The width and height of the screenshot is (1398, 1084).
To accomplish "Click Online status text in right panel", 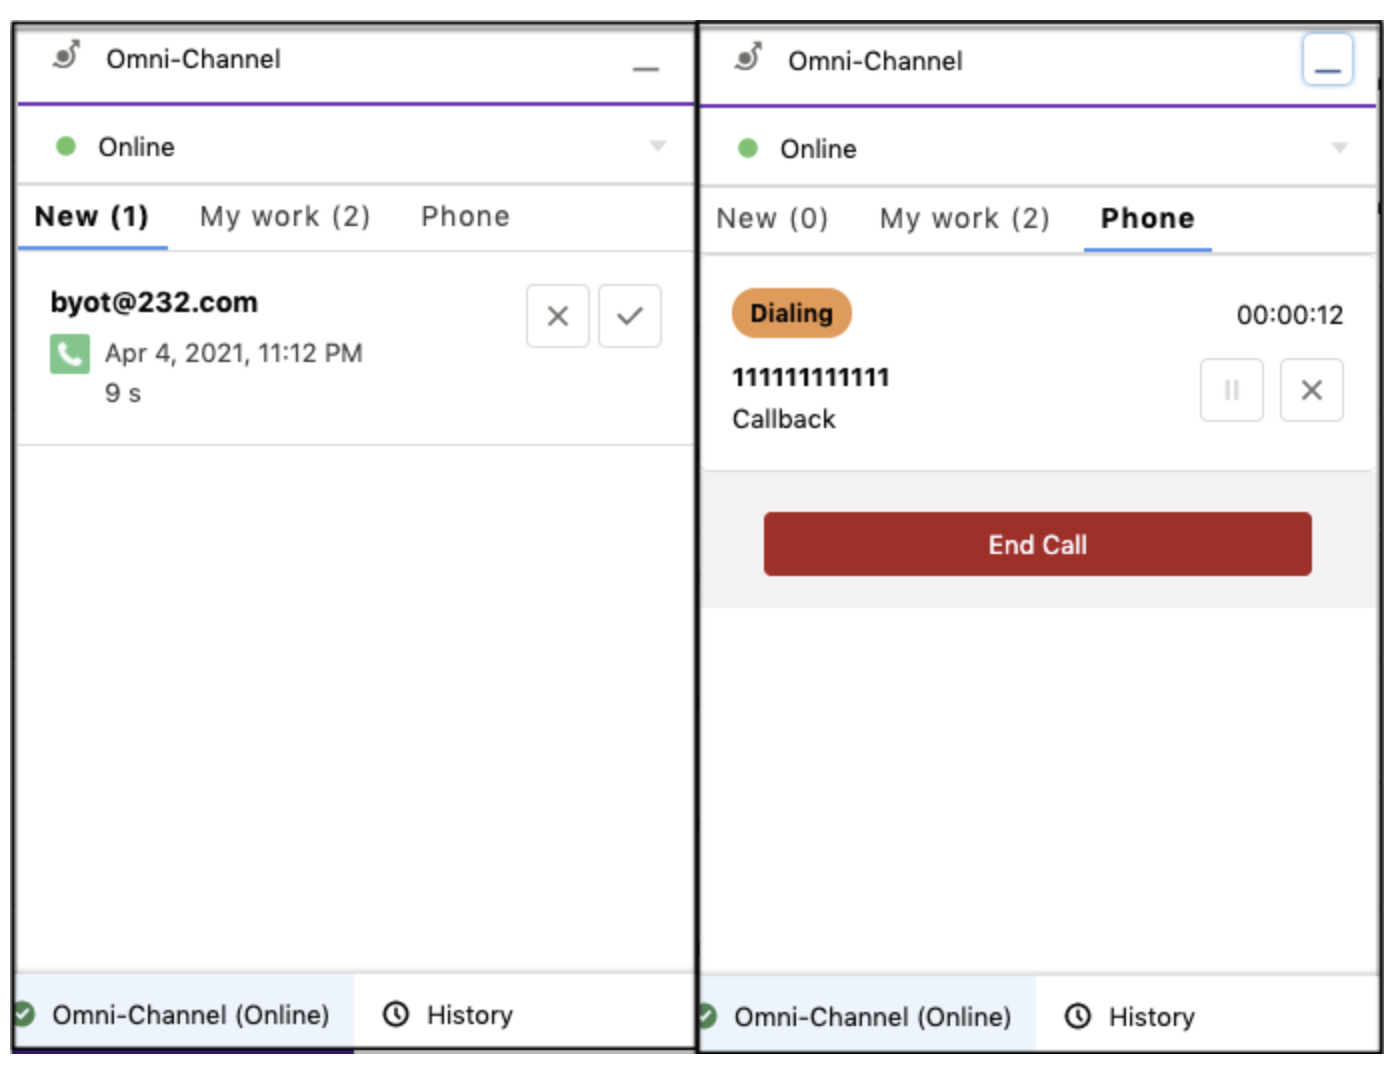I will point(818,149).
